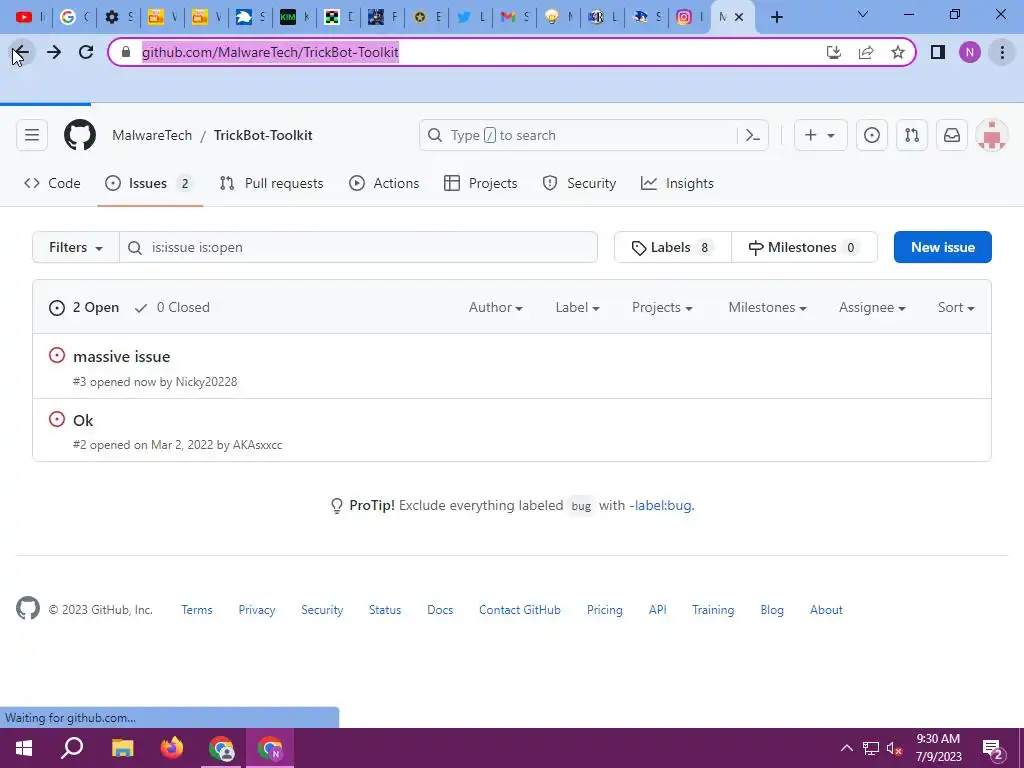Switch to the Gmail tab
1024x768 pixels.
pos(515,18)
